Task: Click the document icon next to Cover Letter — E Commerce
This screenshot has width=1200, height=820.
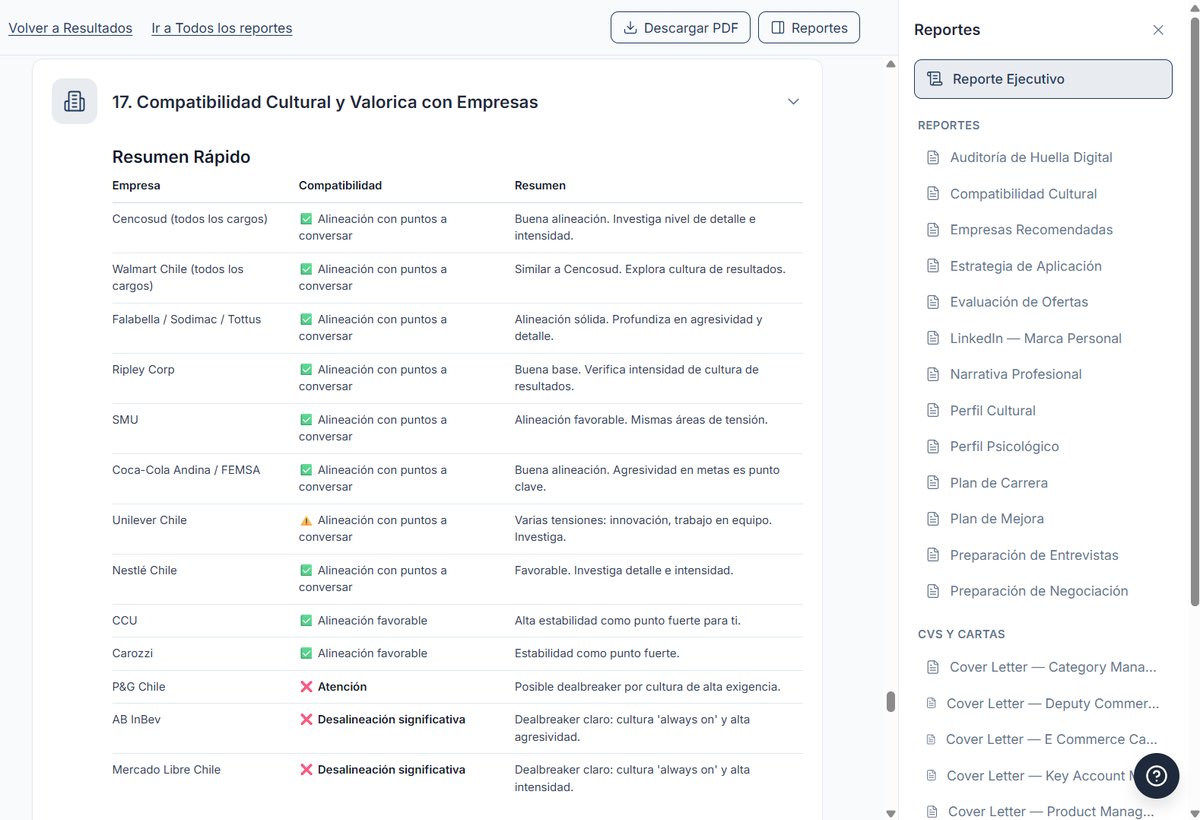Action: click(932, 739)
